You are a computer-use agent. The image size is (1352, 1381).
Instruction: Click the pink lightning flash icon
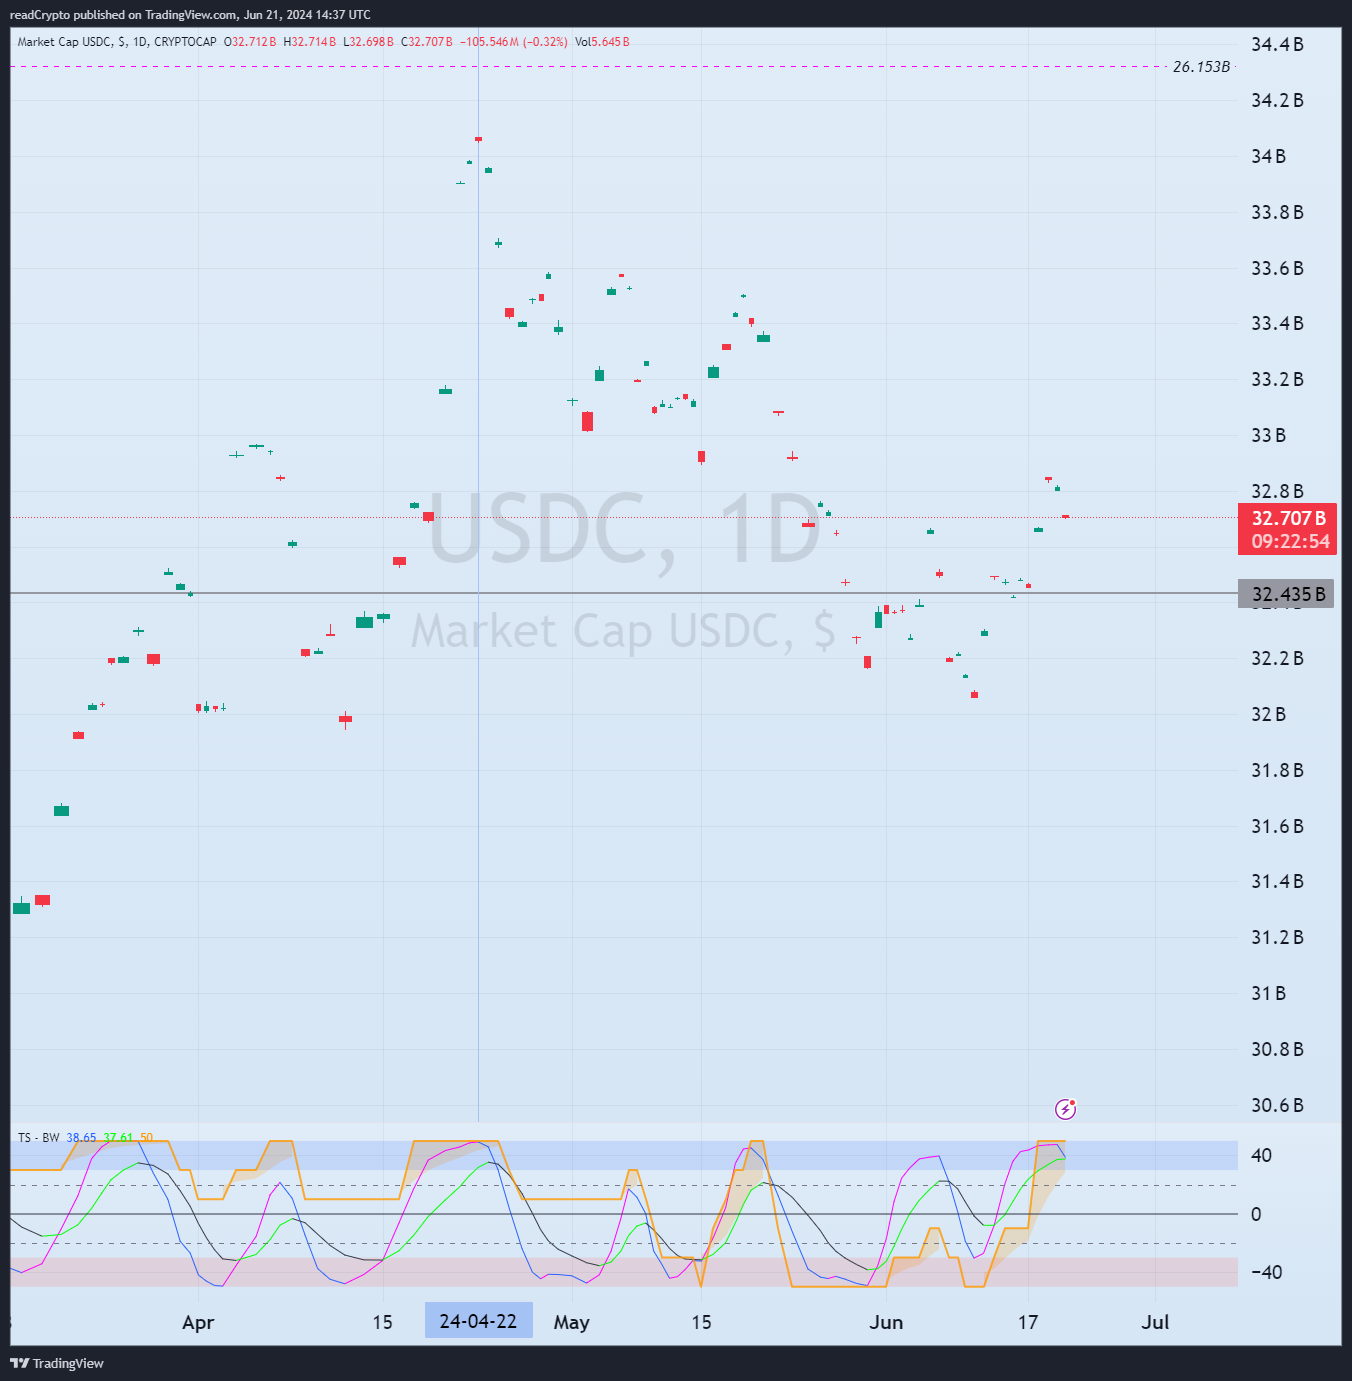tap(1066, 1109)
